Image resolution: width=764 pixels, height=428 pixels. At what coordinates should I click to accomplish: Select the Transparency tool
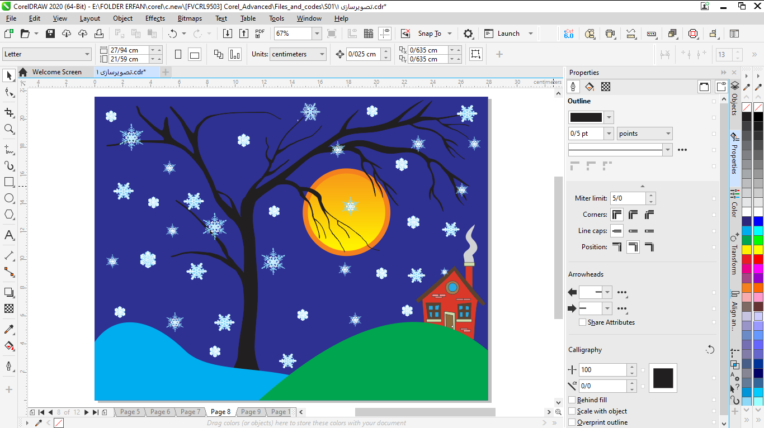(x=9, y=309)
